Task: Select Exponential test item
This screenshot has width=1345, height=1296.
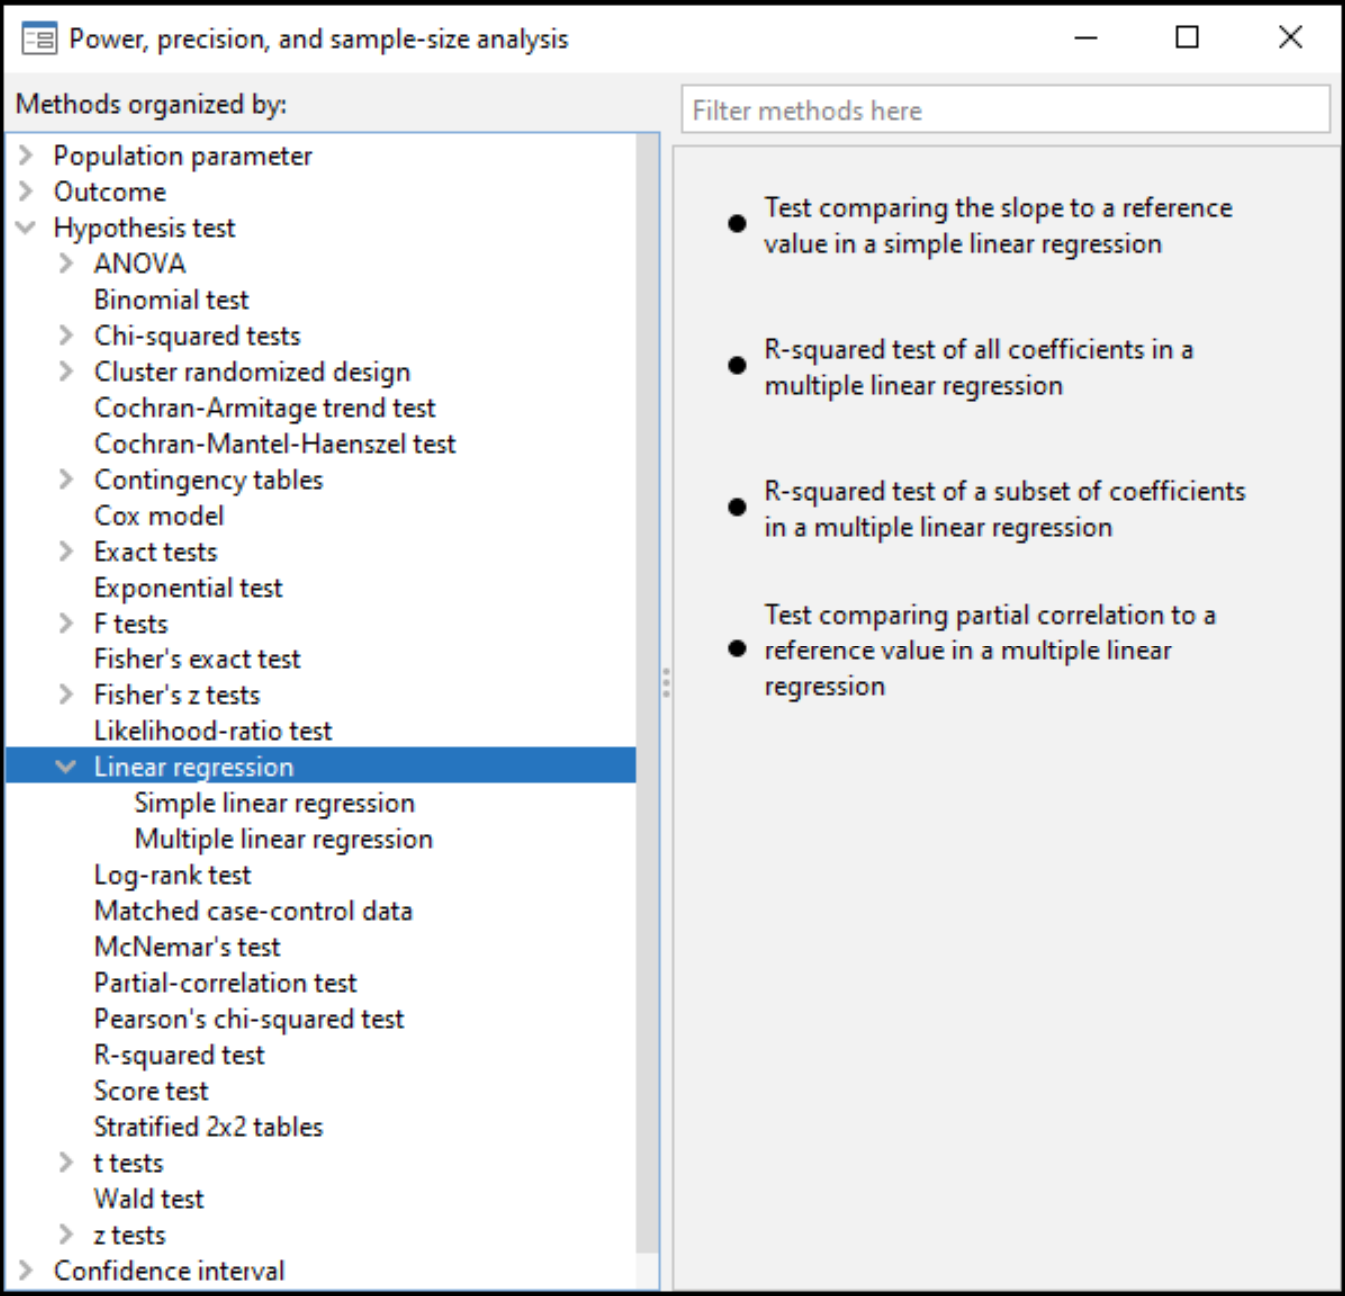Action: (x=188, y=587)
